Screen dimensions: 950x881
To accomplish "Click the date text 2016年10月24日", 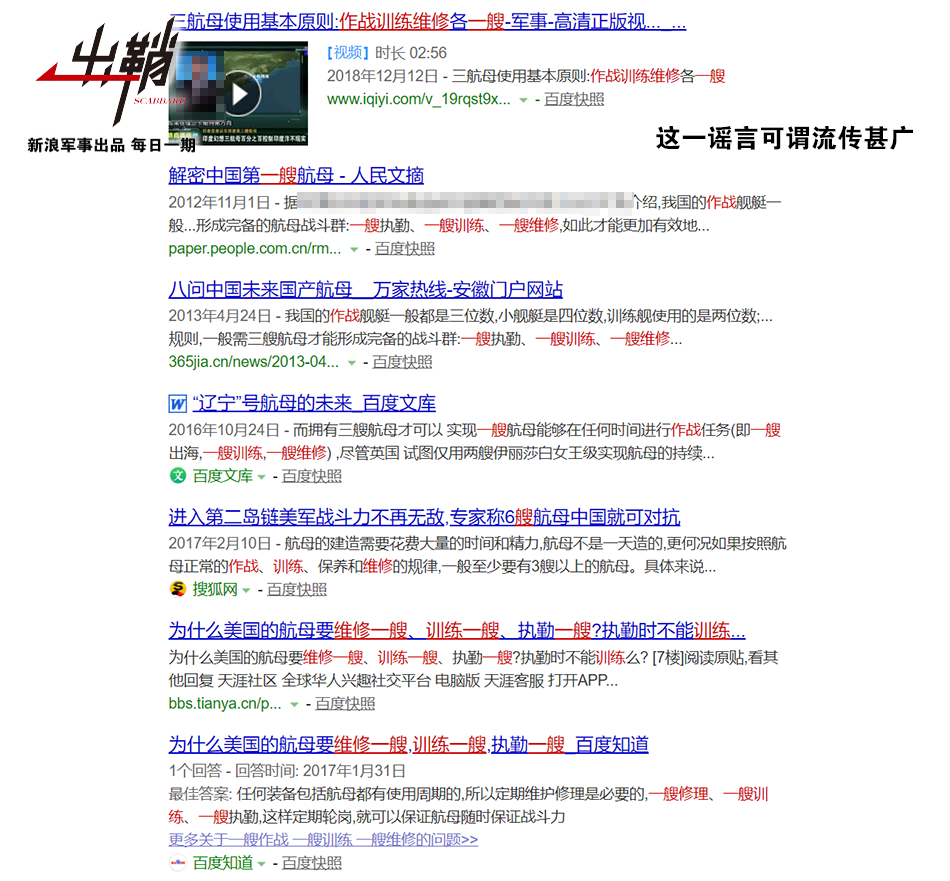I will point(224,430).
